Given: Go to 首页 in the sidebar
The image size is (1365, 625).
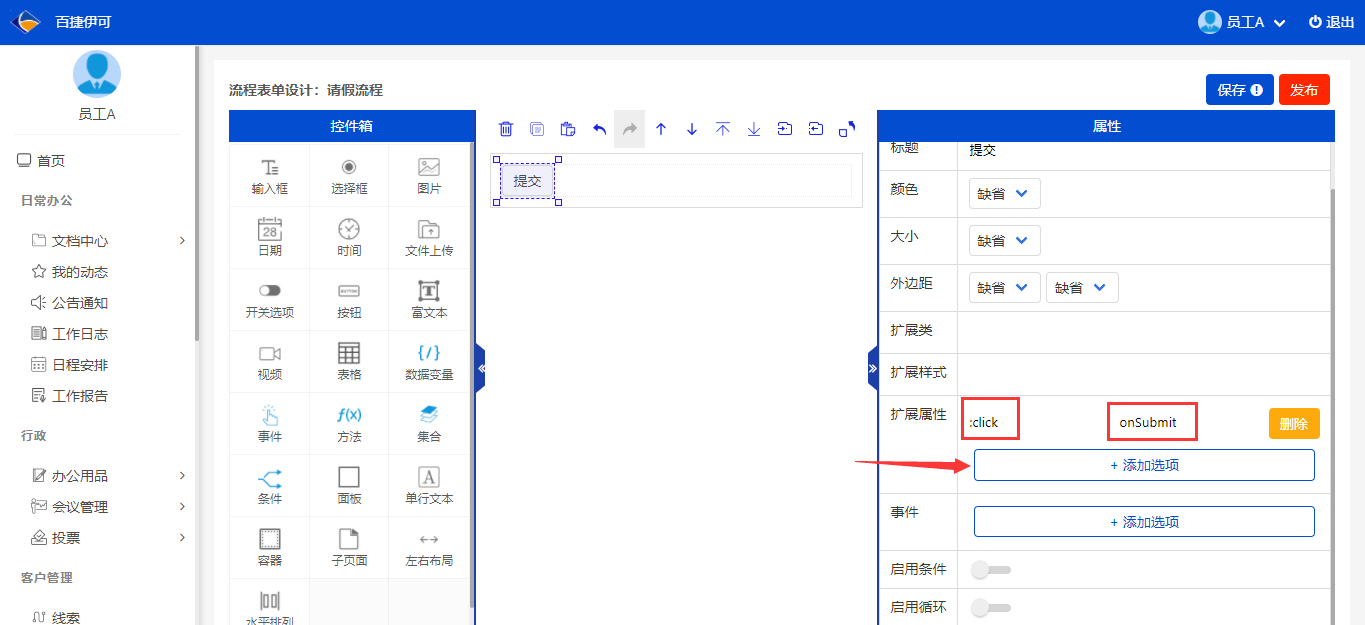Looking at the screenshot, I should click(41, 161).
